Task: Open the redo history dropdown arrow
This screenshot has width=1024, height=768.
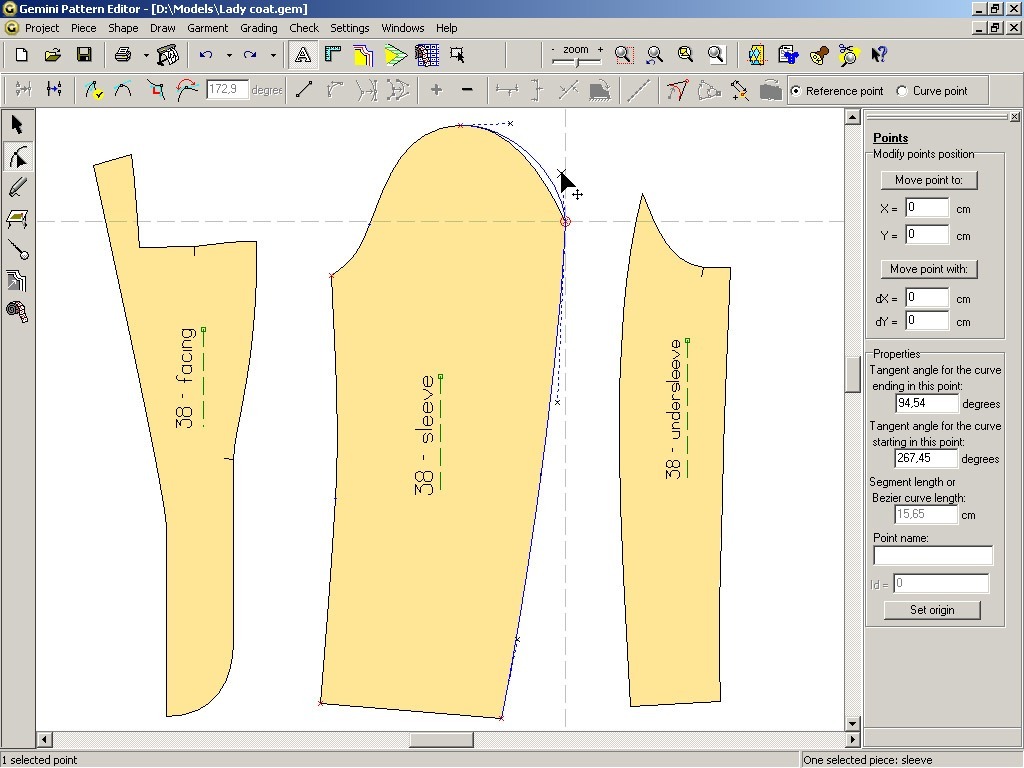Action: [273, 56]
